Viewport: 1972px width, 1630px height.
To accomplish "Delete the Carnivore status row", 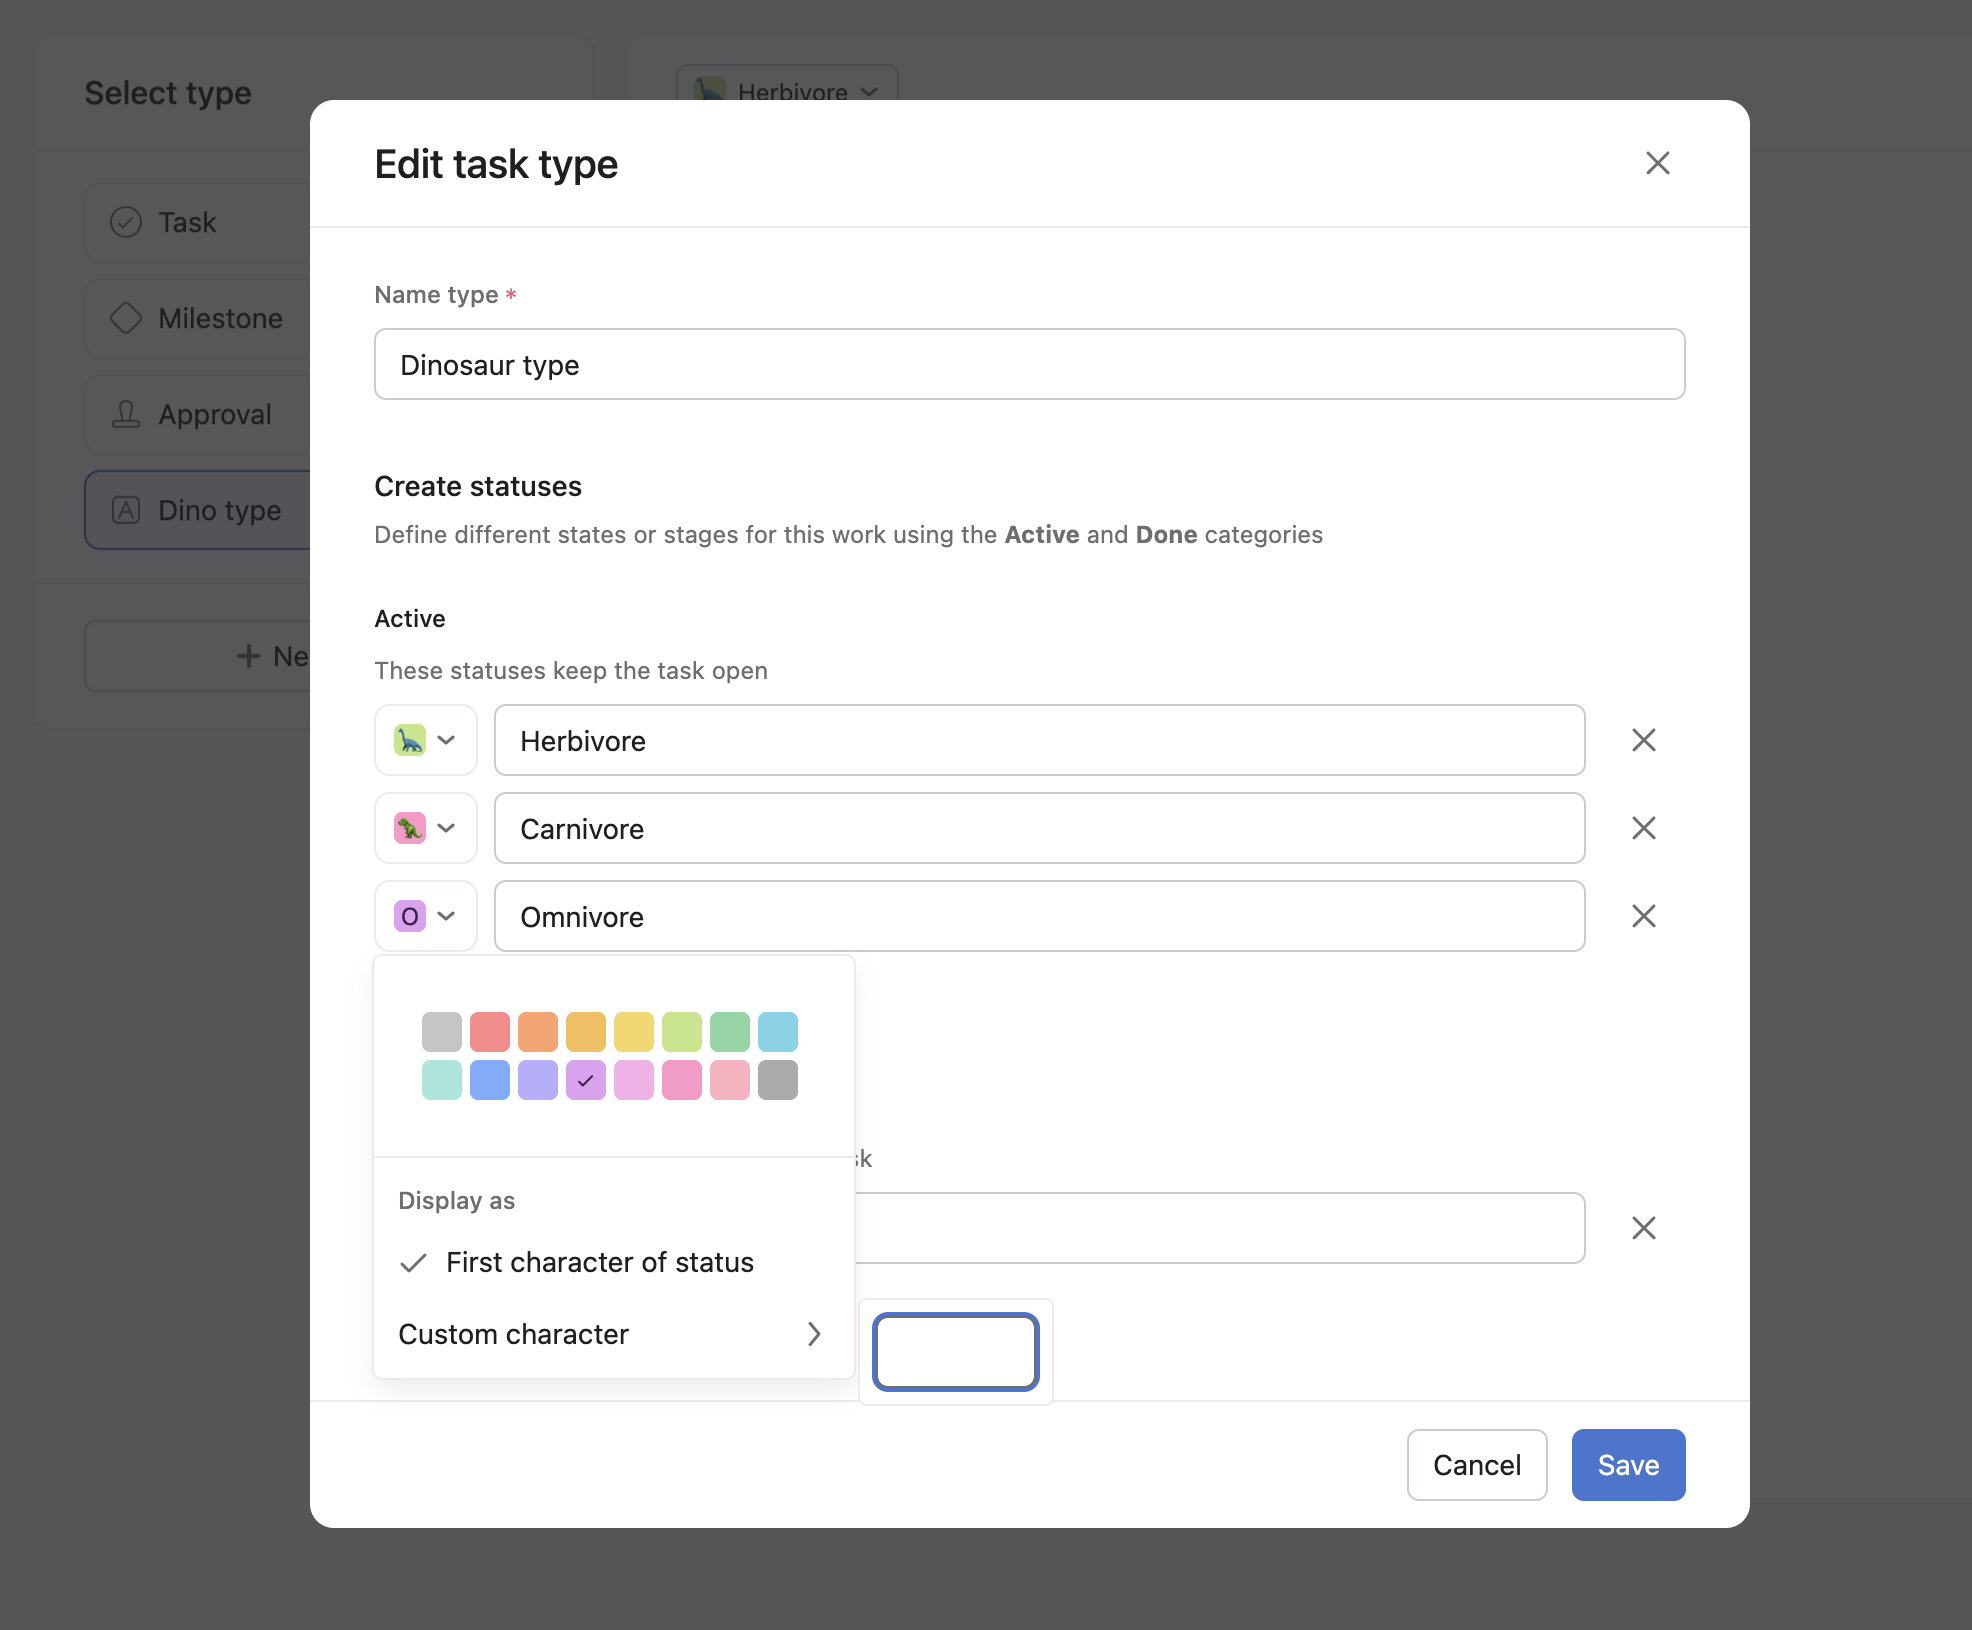I will coord(1643,828).
